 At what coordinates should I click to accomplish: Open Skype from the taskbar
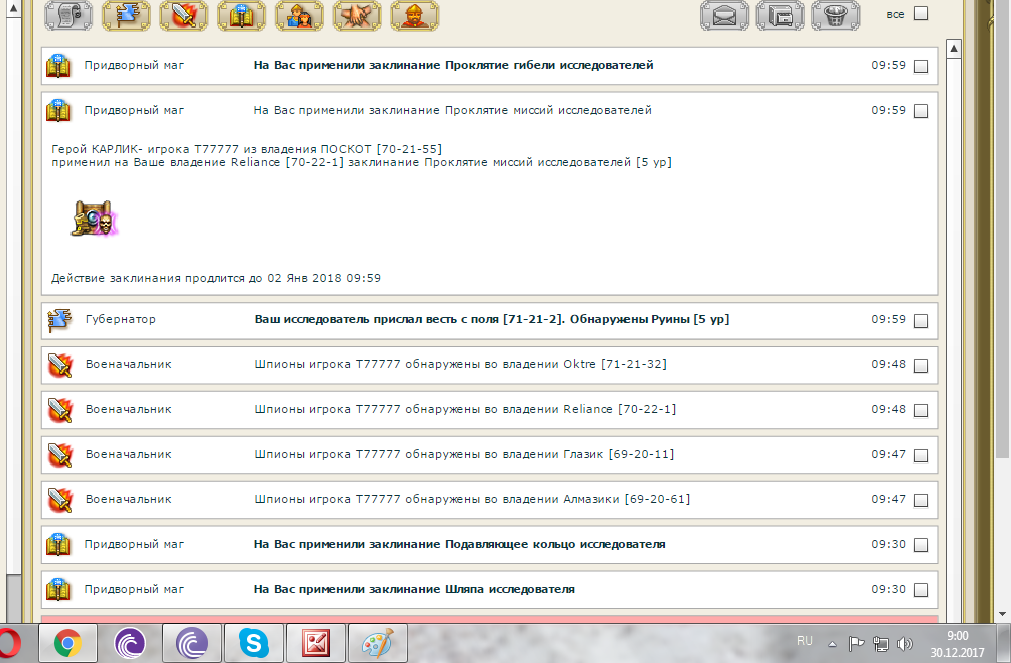click(x=253, y=641)
